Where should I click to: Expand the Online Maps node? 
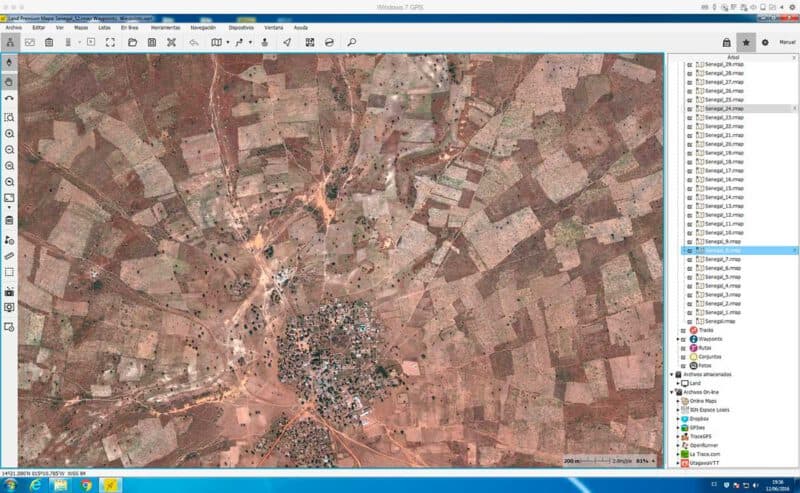click(678, 401)
